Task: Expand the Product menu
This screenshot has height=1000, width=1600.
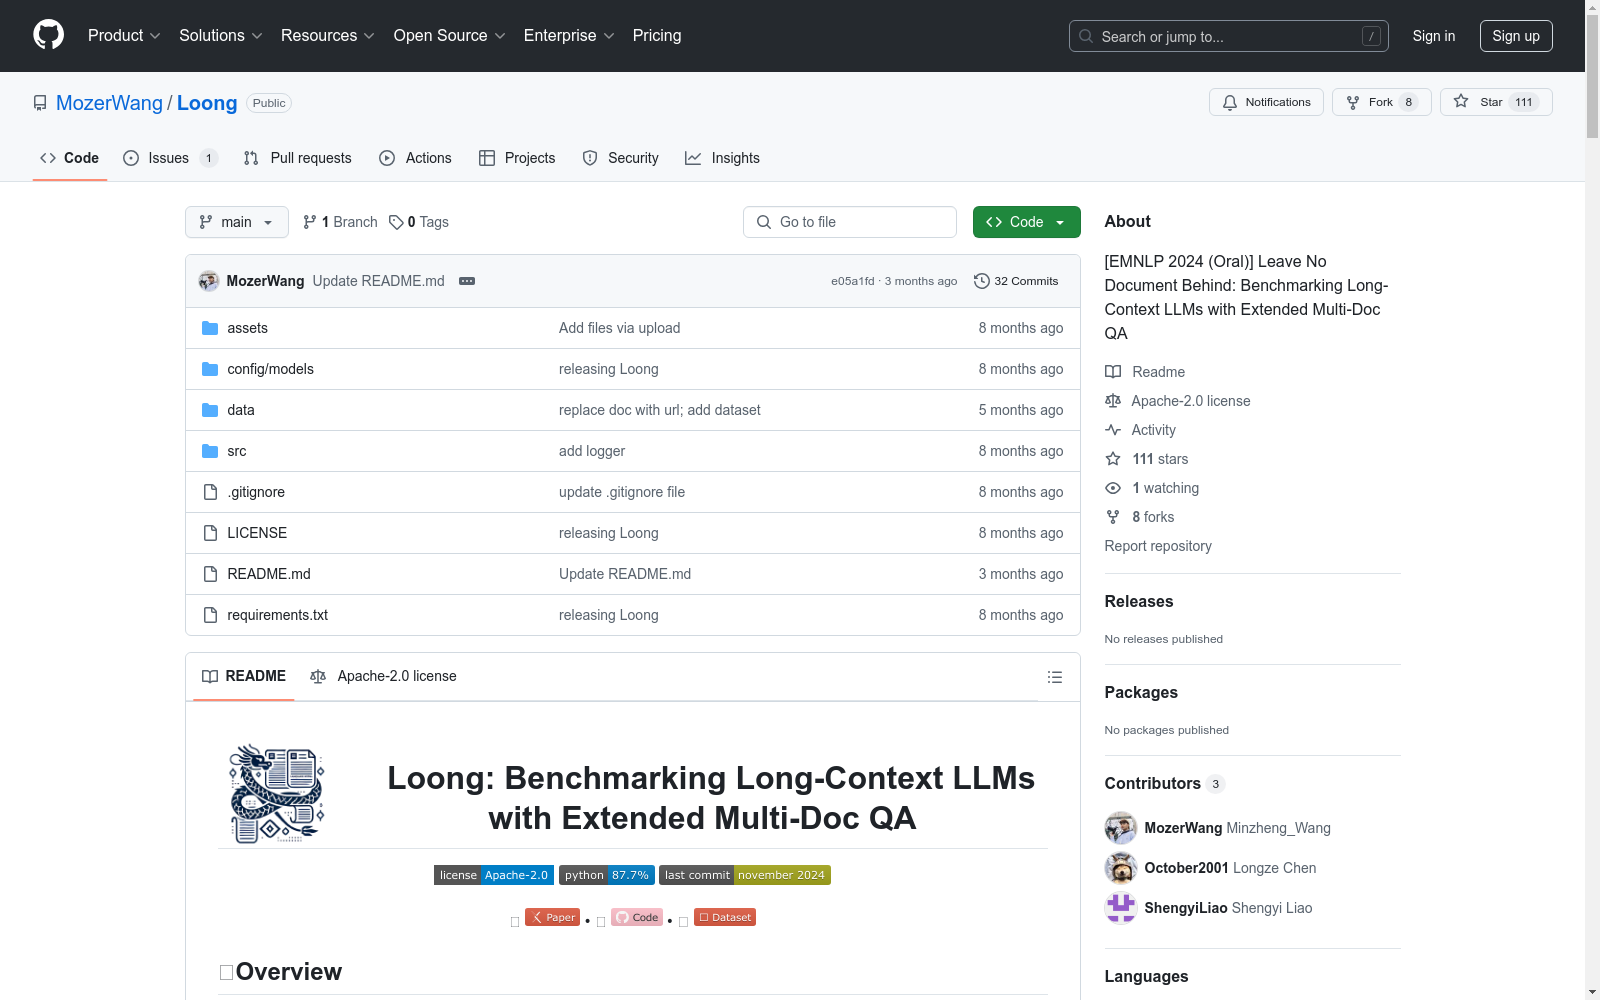Action: click(x=124, y=36)
